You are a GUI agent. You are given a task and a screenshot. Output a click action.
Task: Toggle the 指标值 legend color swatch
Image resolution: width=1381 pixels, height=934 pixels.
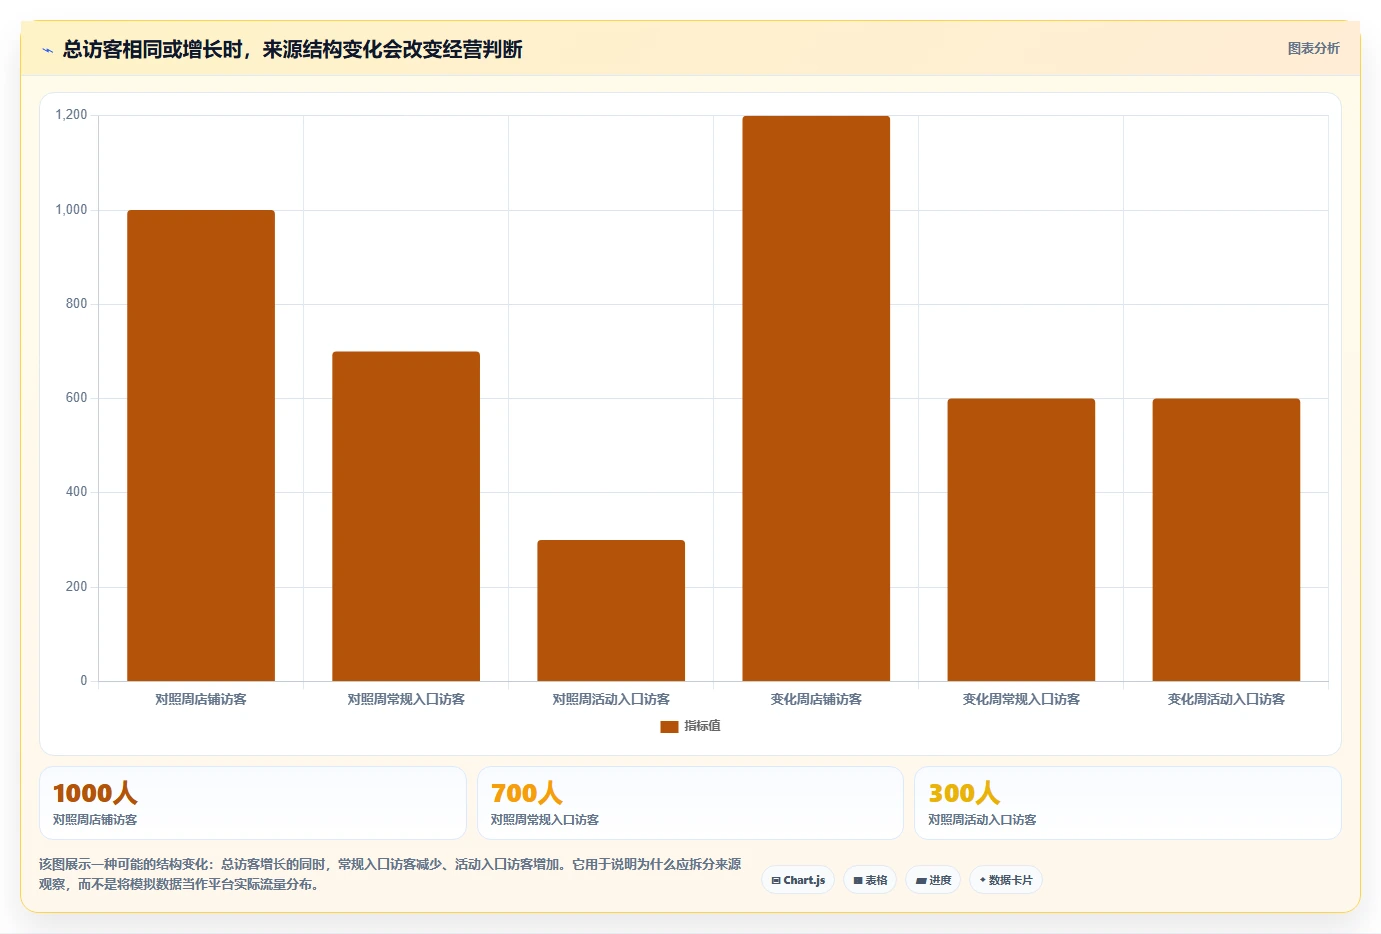[669, 726]
